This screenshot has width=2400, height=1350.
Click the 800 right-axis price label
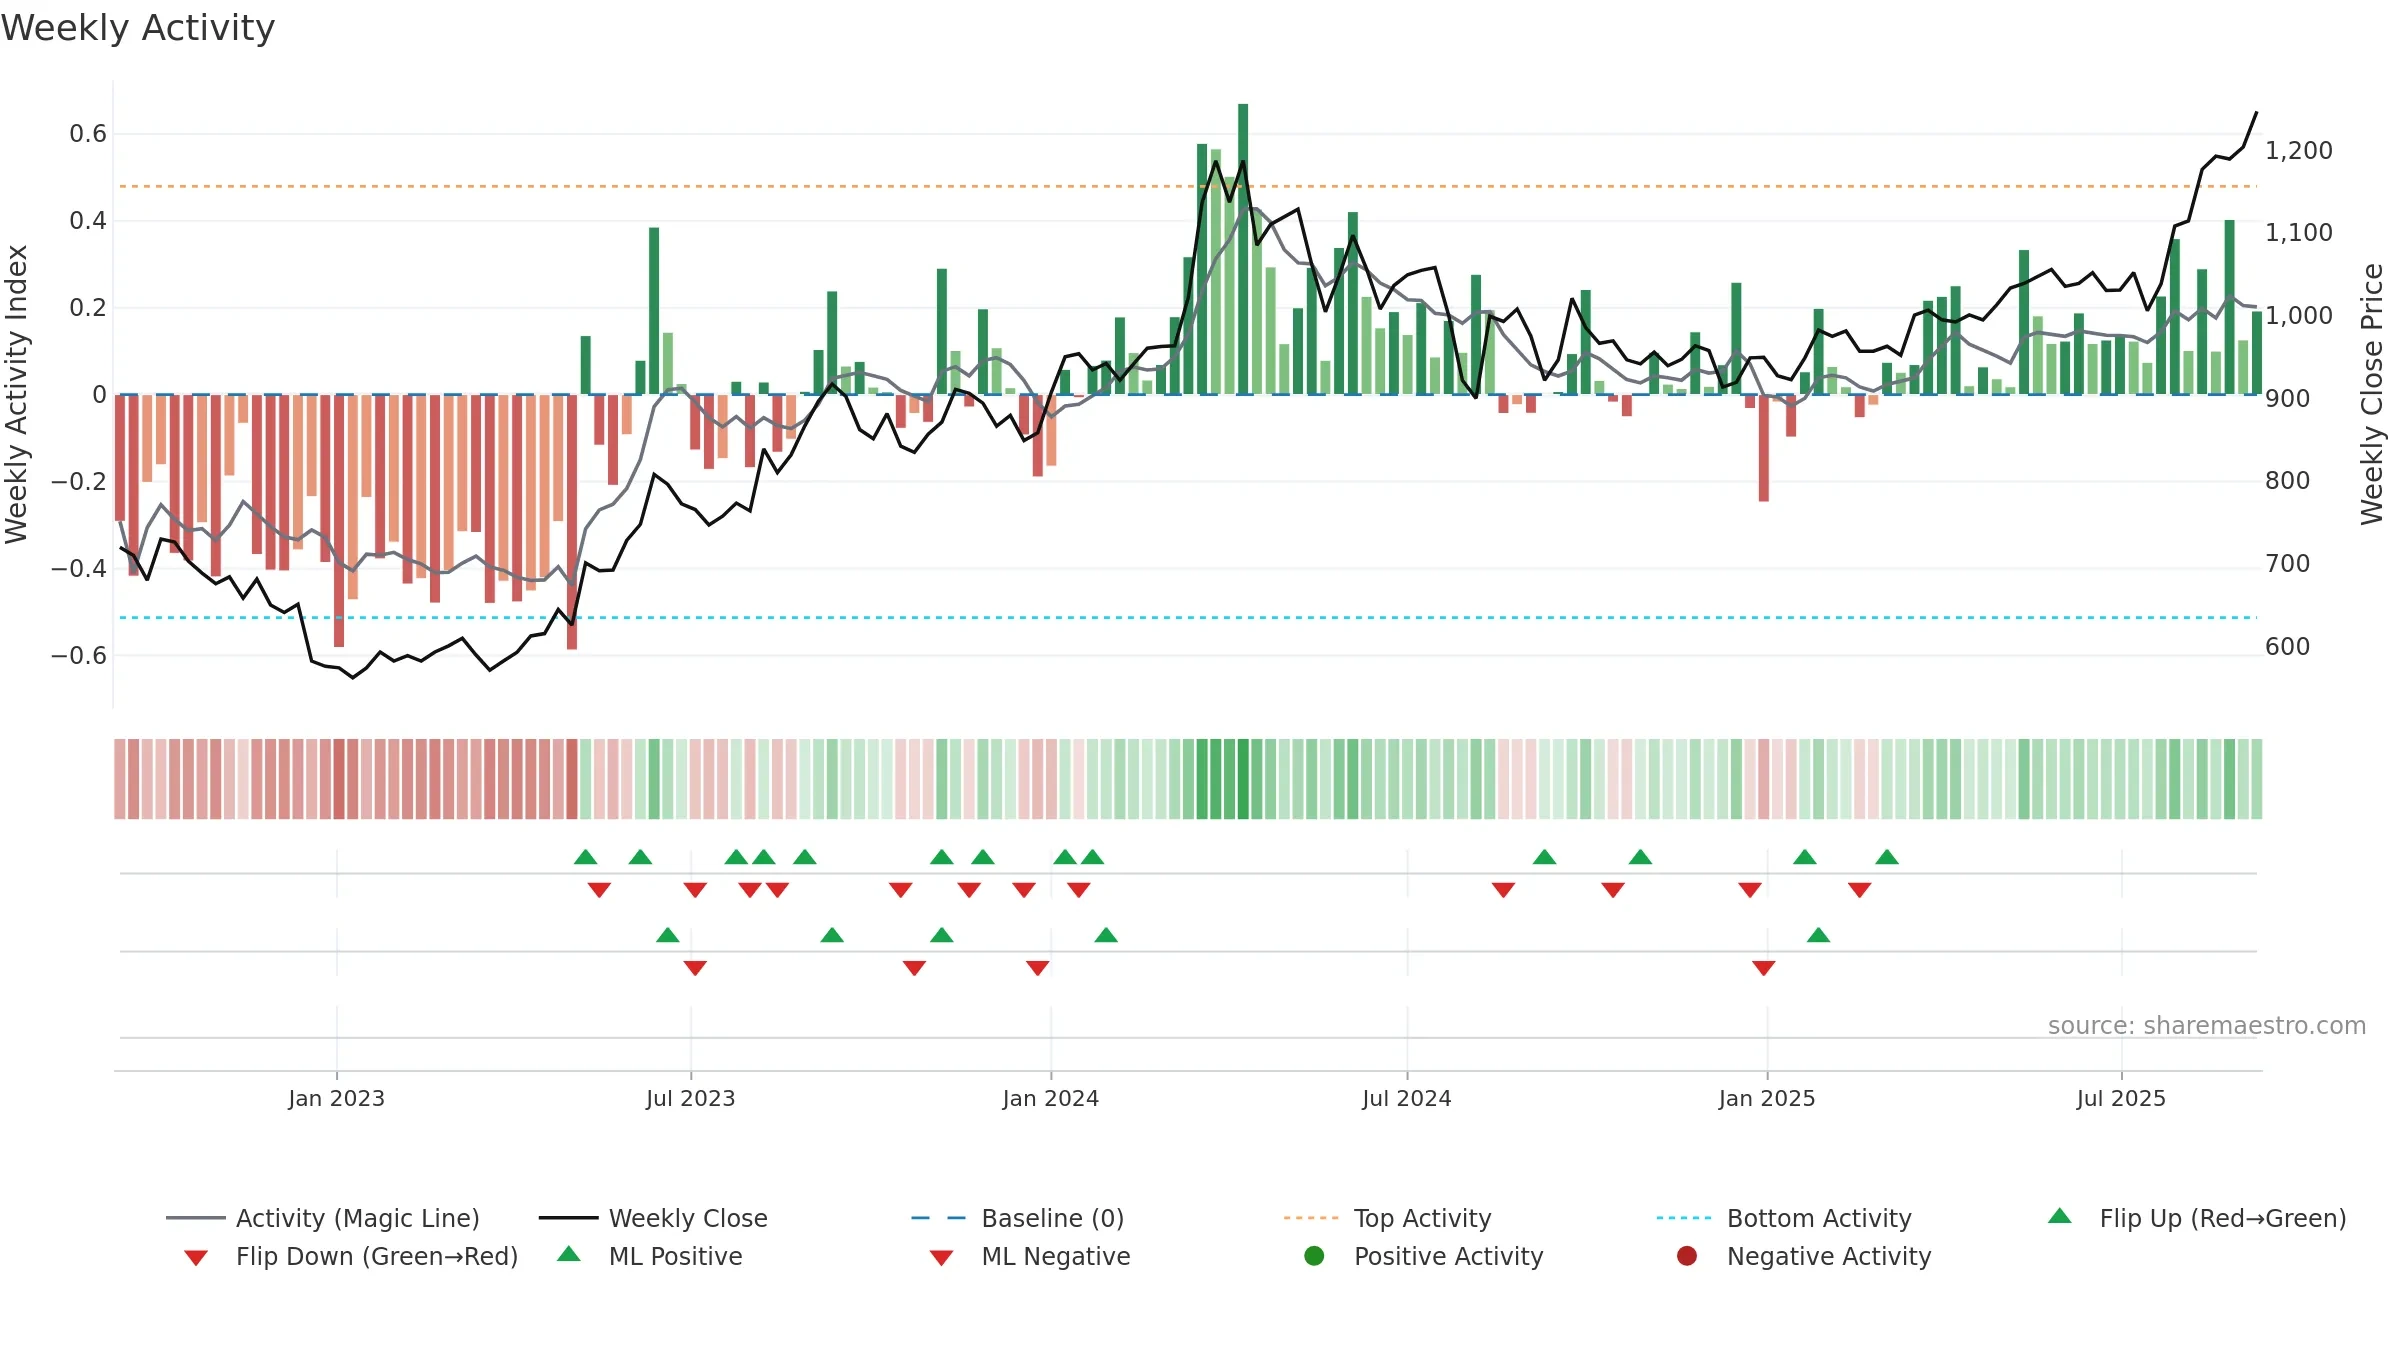pyautogui.click(x=2288, y=480)
